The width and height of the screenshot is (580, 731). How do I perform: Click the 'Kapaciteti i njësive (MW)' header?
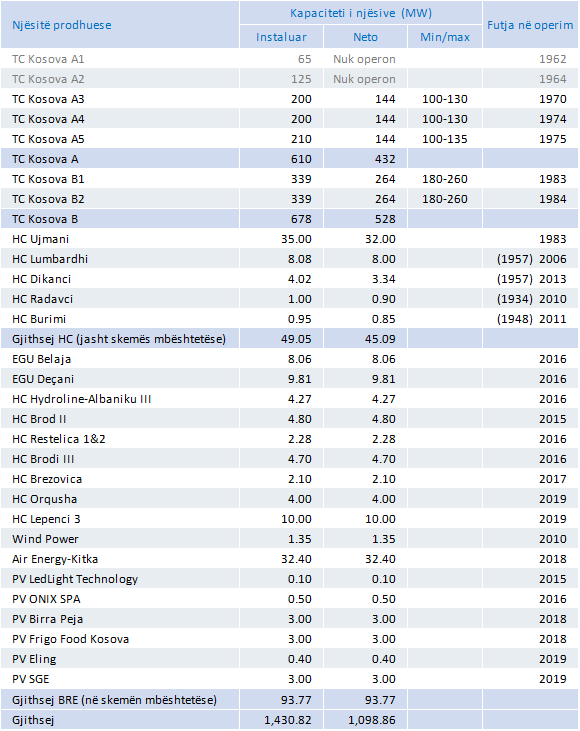point(361,13)
